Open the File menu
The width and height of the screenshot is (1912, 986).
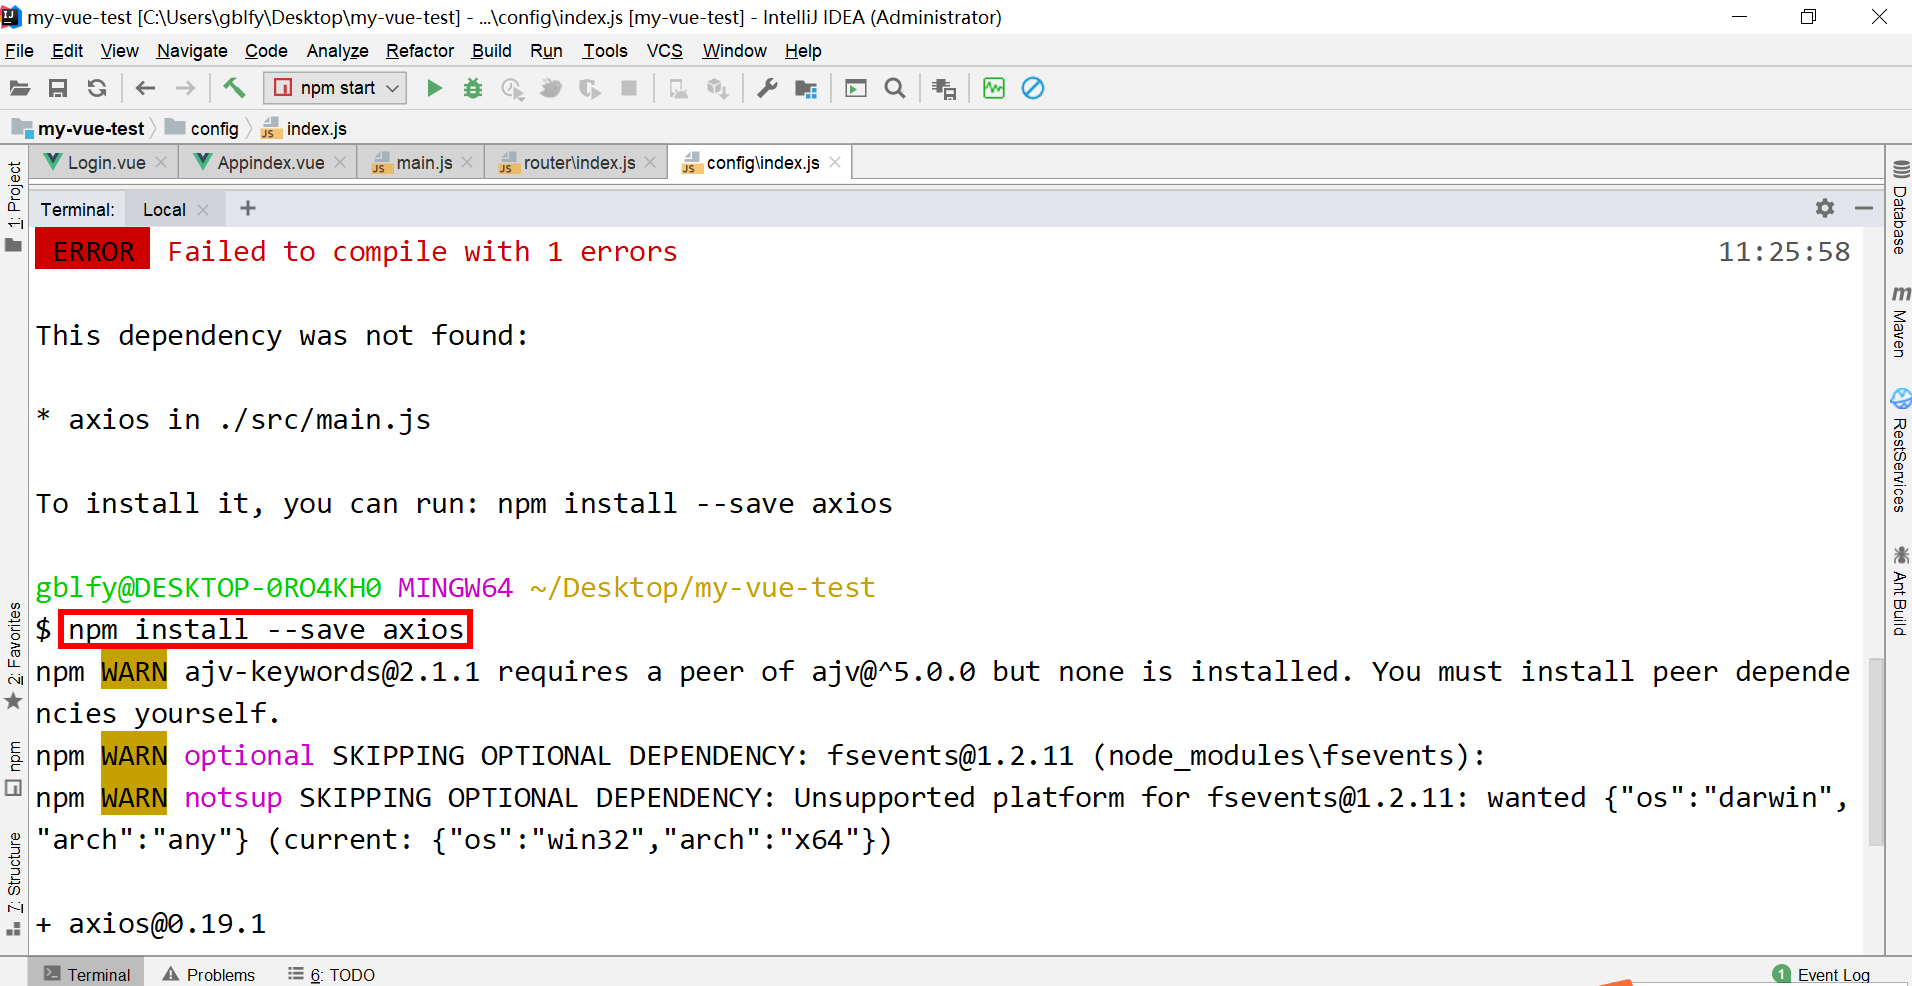(19, 51)
